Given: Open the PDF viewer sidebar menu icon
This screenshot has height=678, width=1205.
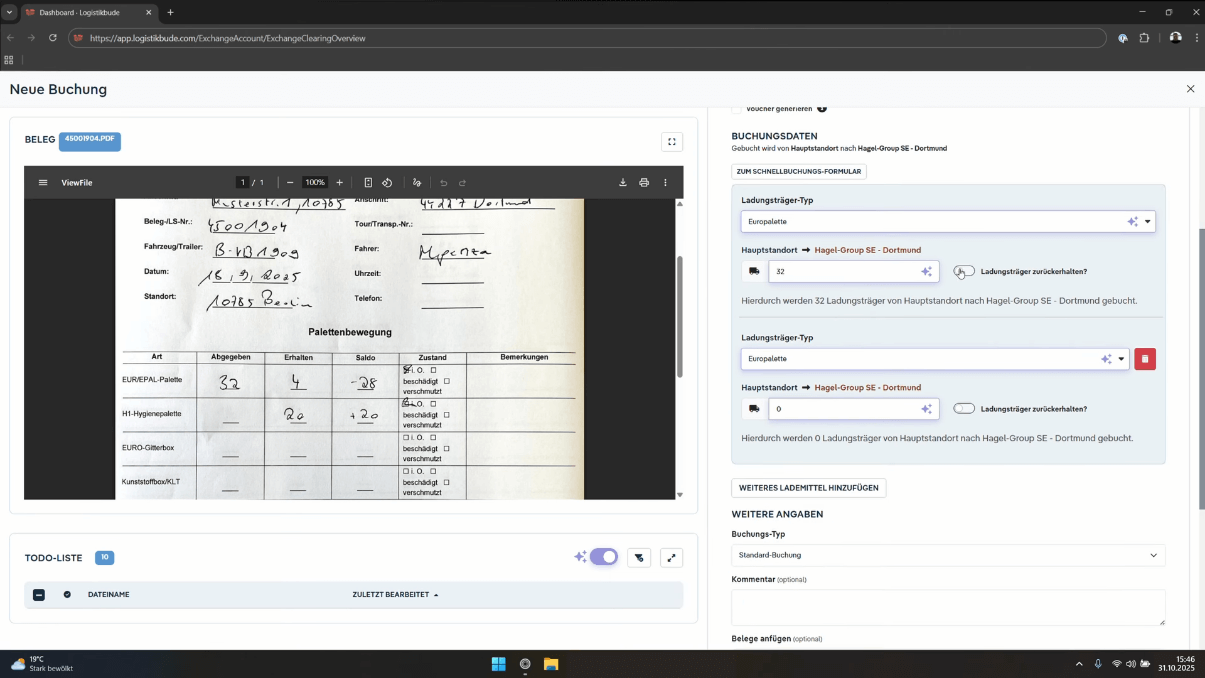Looking at the screenshot, I should 43,183.
